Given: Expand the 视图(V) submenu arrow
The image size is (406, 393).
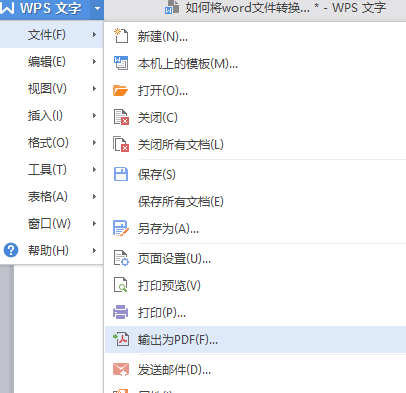Looking at the screenshot, I should pyautogui.click(x=94, y=88).
